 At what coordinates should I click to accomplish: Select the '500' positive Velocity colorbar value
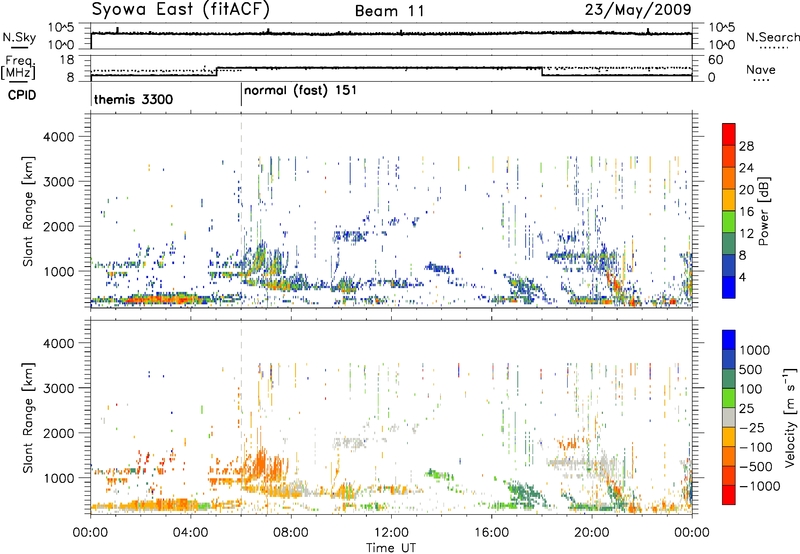(x=751, y=370)
